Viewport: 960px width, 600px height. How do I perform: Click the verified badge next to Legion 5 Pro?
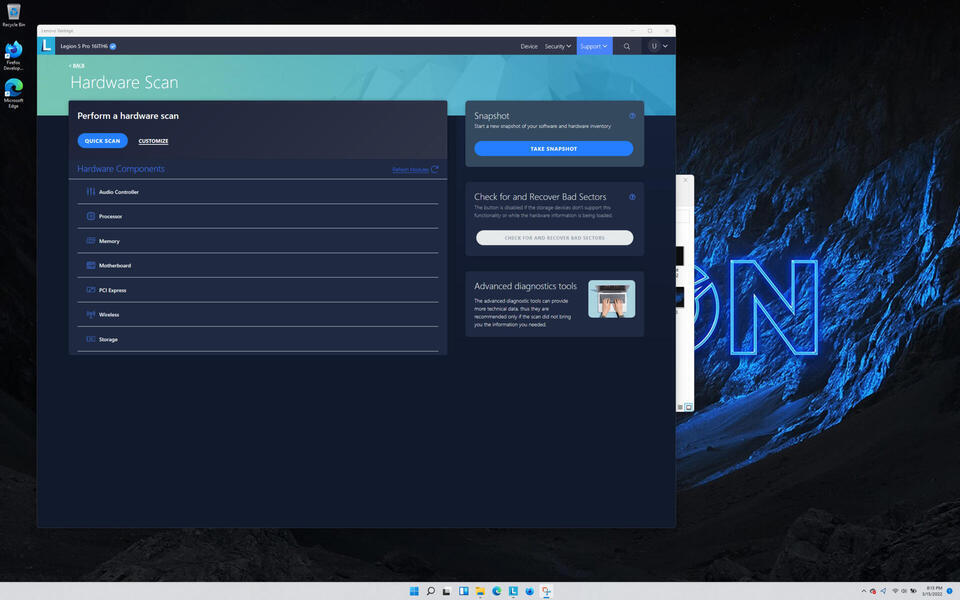113,47
